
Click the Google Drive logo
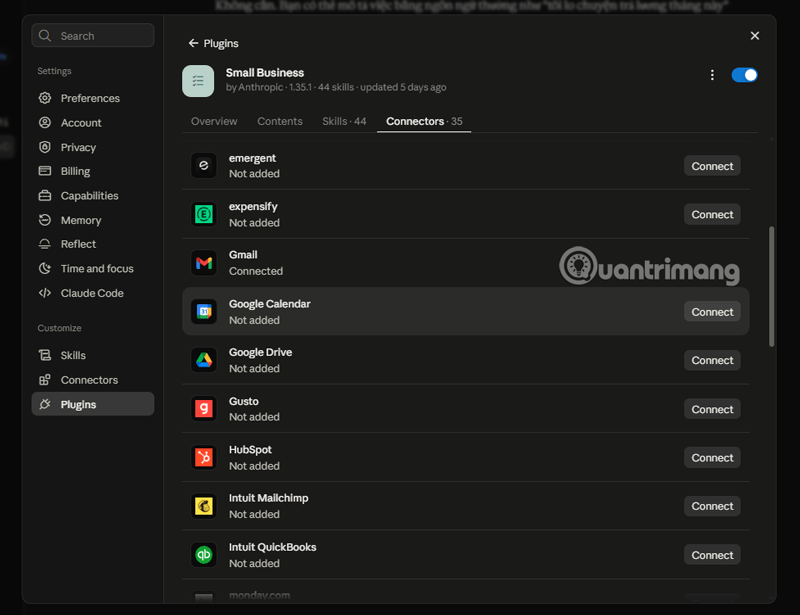(204, 360)
